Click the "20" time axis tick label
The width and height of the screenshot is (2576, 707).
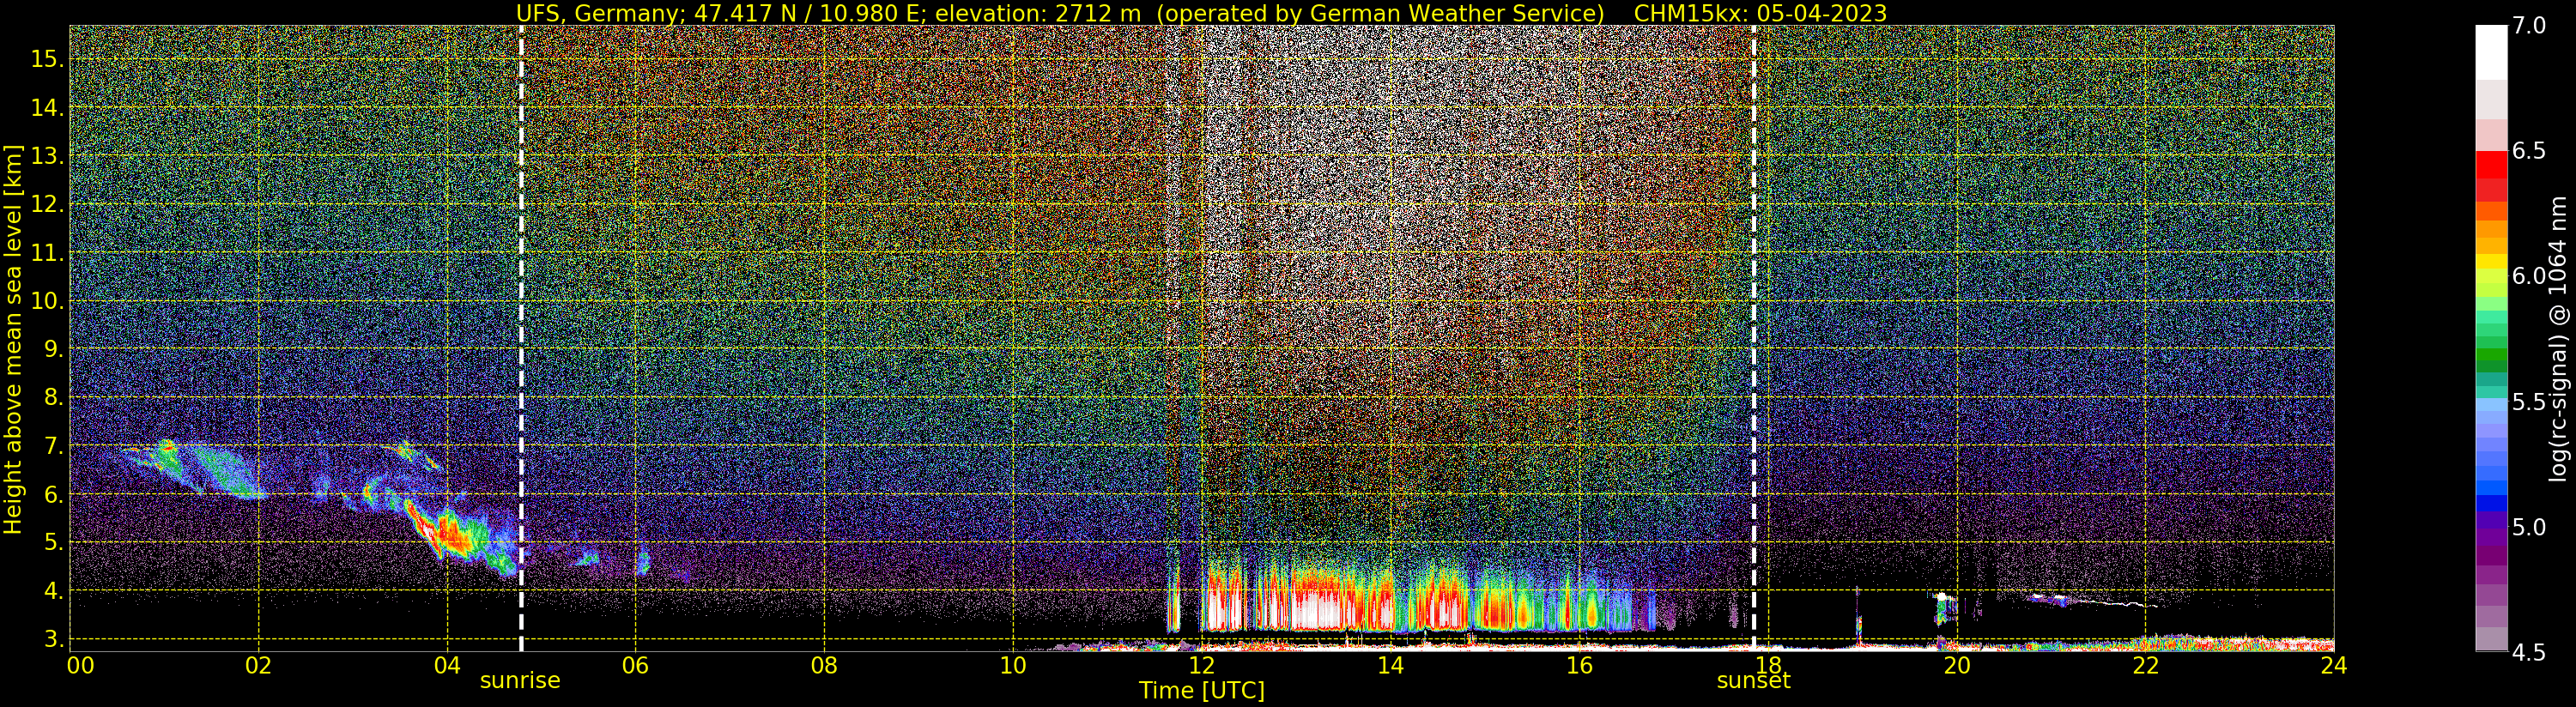coord(1957,666)
